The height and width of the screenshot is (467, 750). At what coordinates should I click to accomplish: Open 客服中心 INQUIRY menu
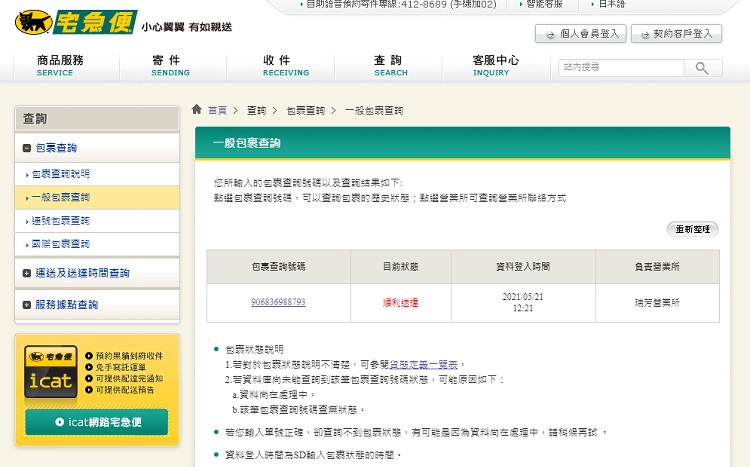(495, 66)
